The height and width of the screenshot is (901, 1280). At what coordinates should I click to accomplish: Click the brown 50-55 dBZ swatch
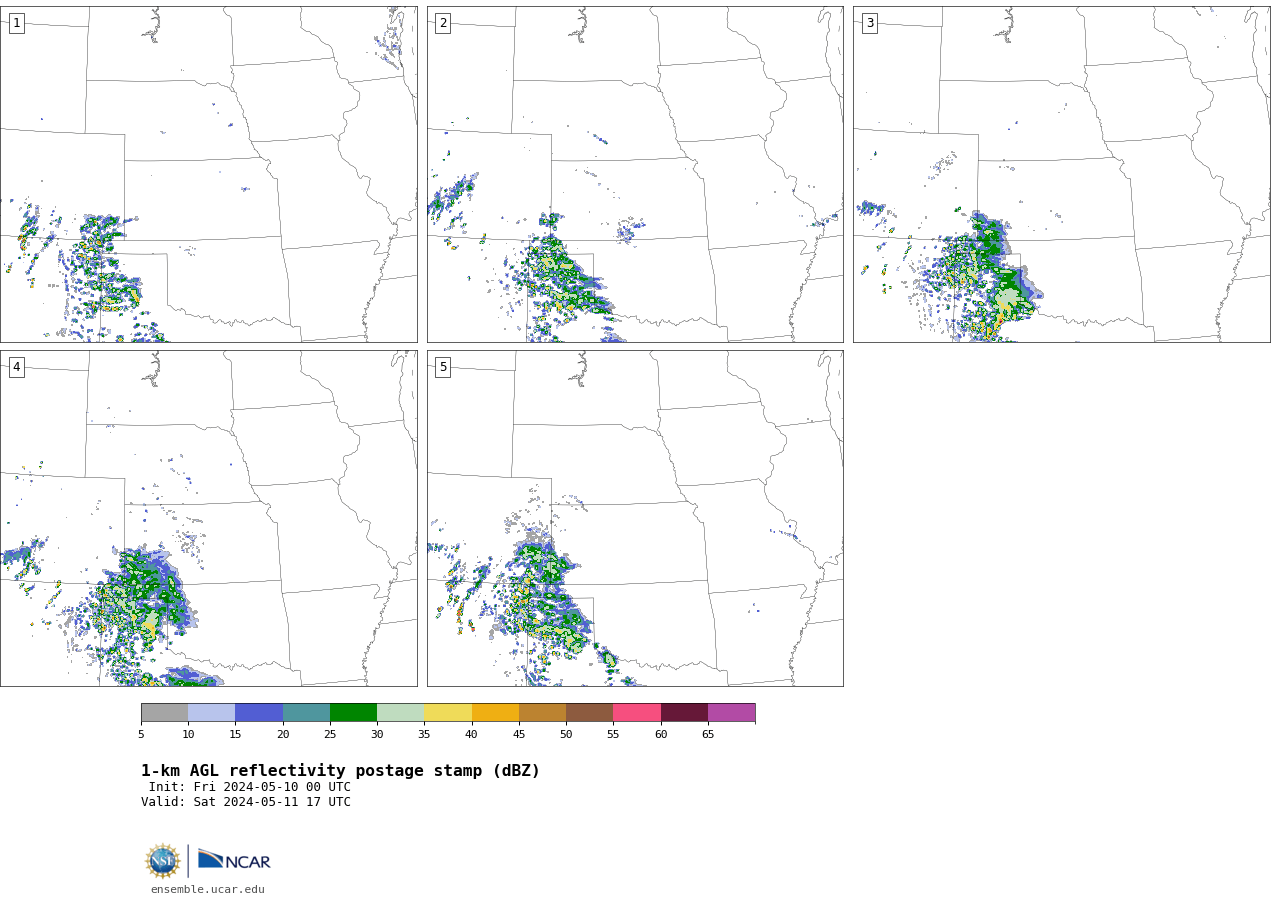click(x=589, y=713)
